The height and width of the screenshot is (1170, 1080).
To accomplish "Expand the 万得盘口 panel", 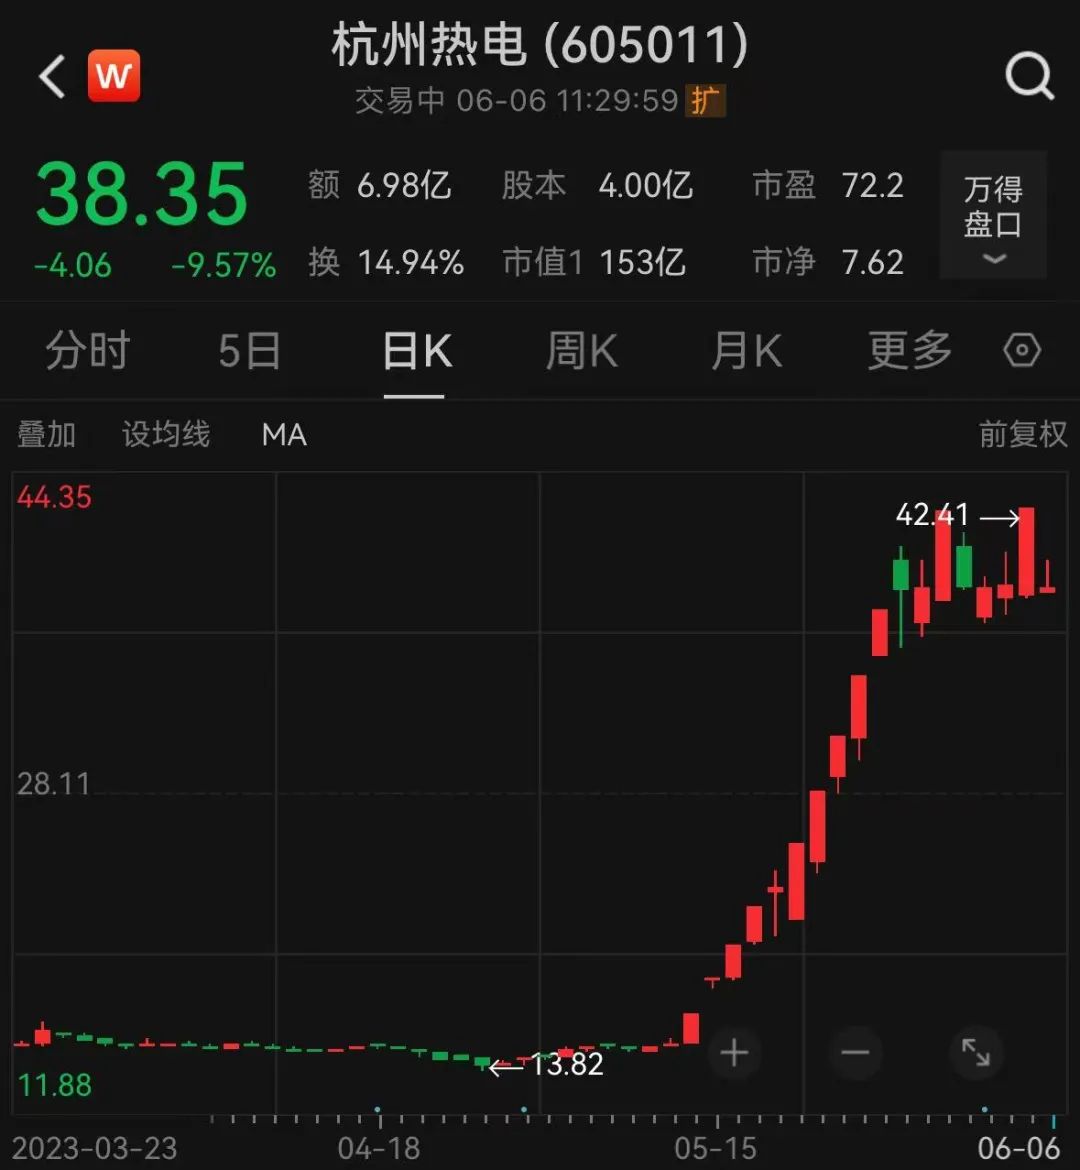I will [x=993, y=216].
